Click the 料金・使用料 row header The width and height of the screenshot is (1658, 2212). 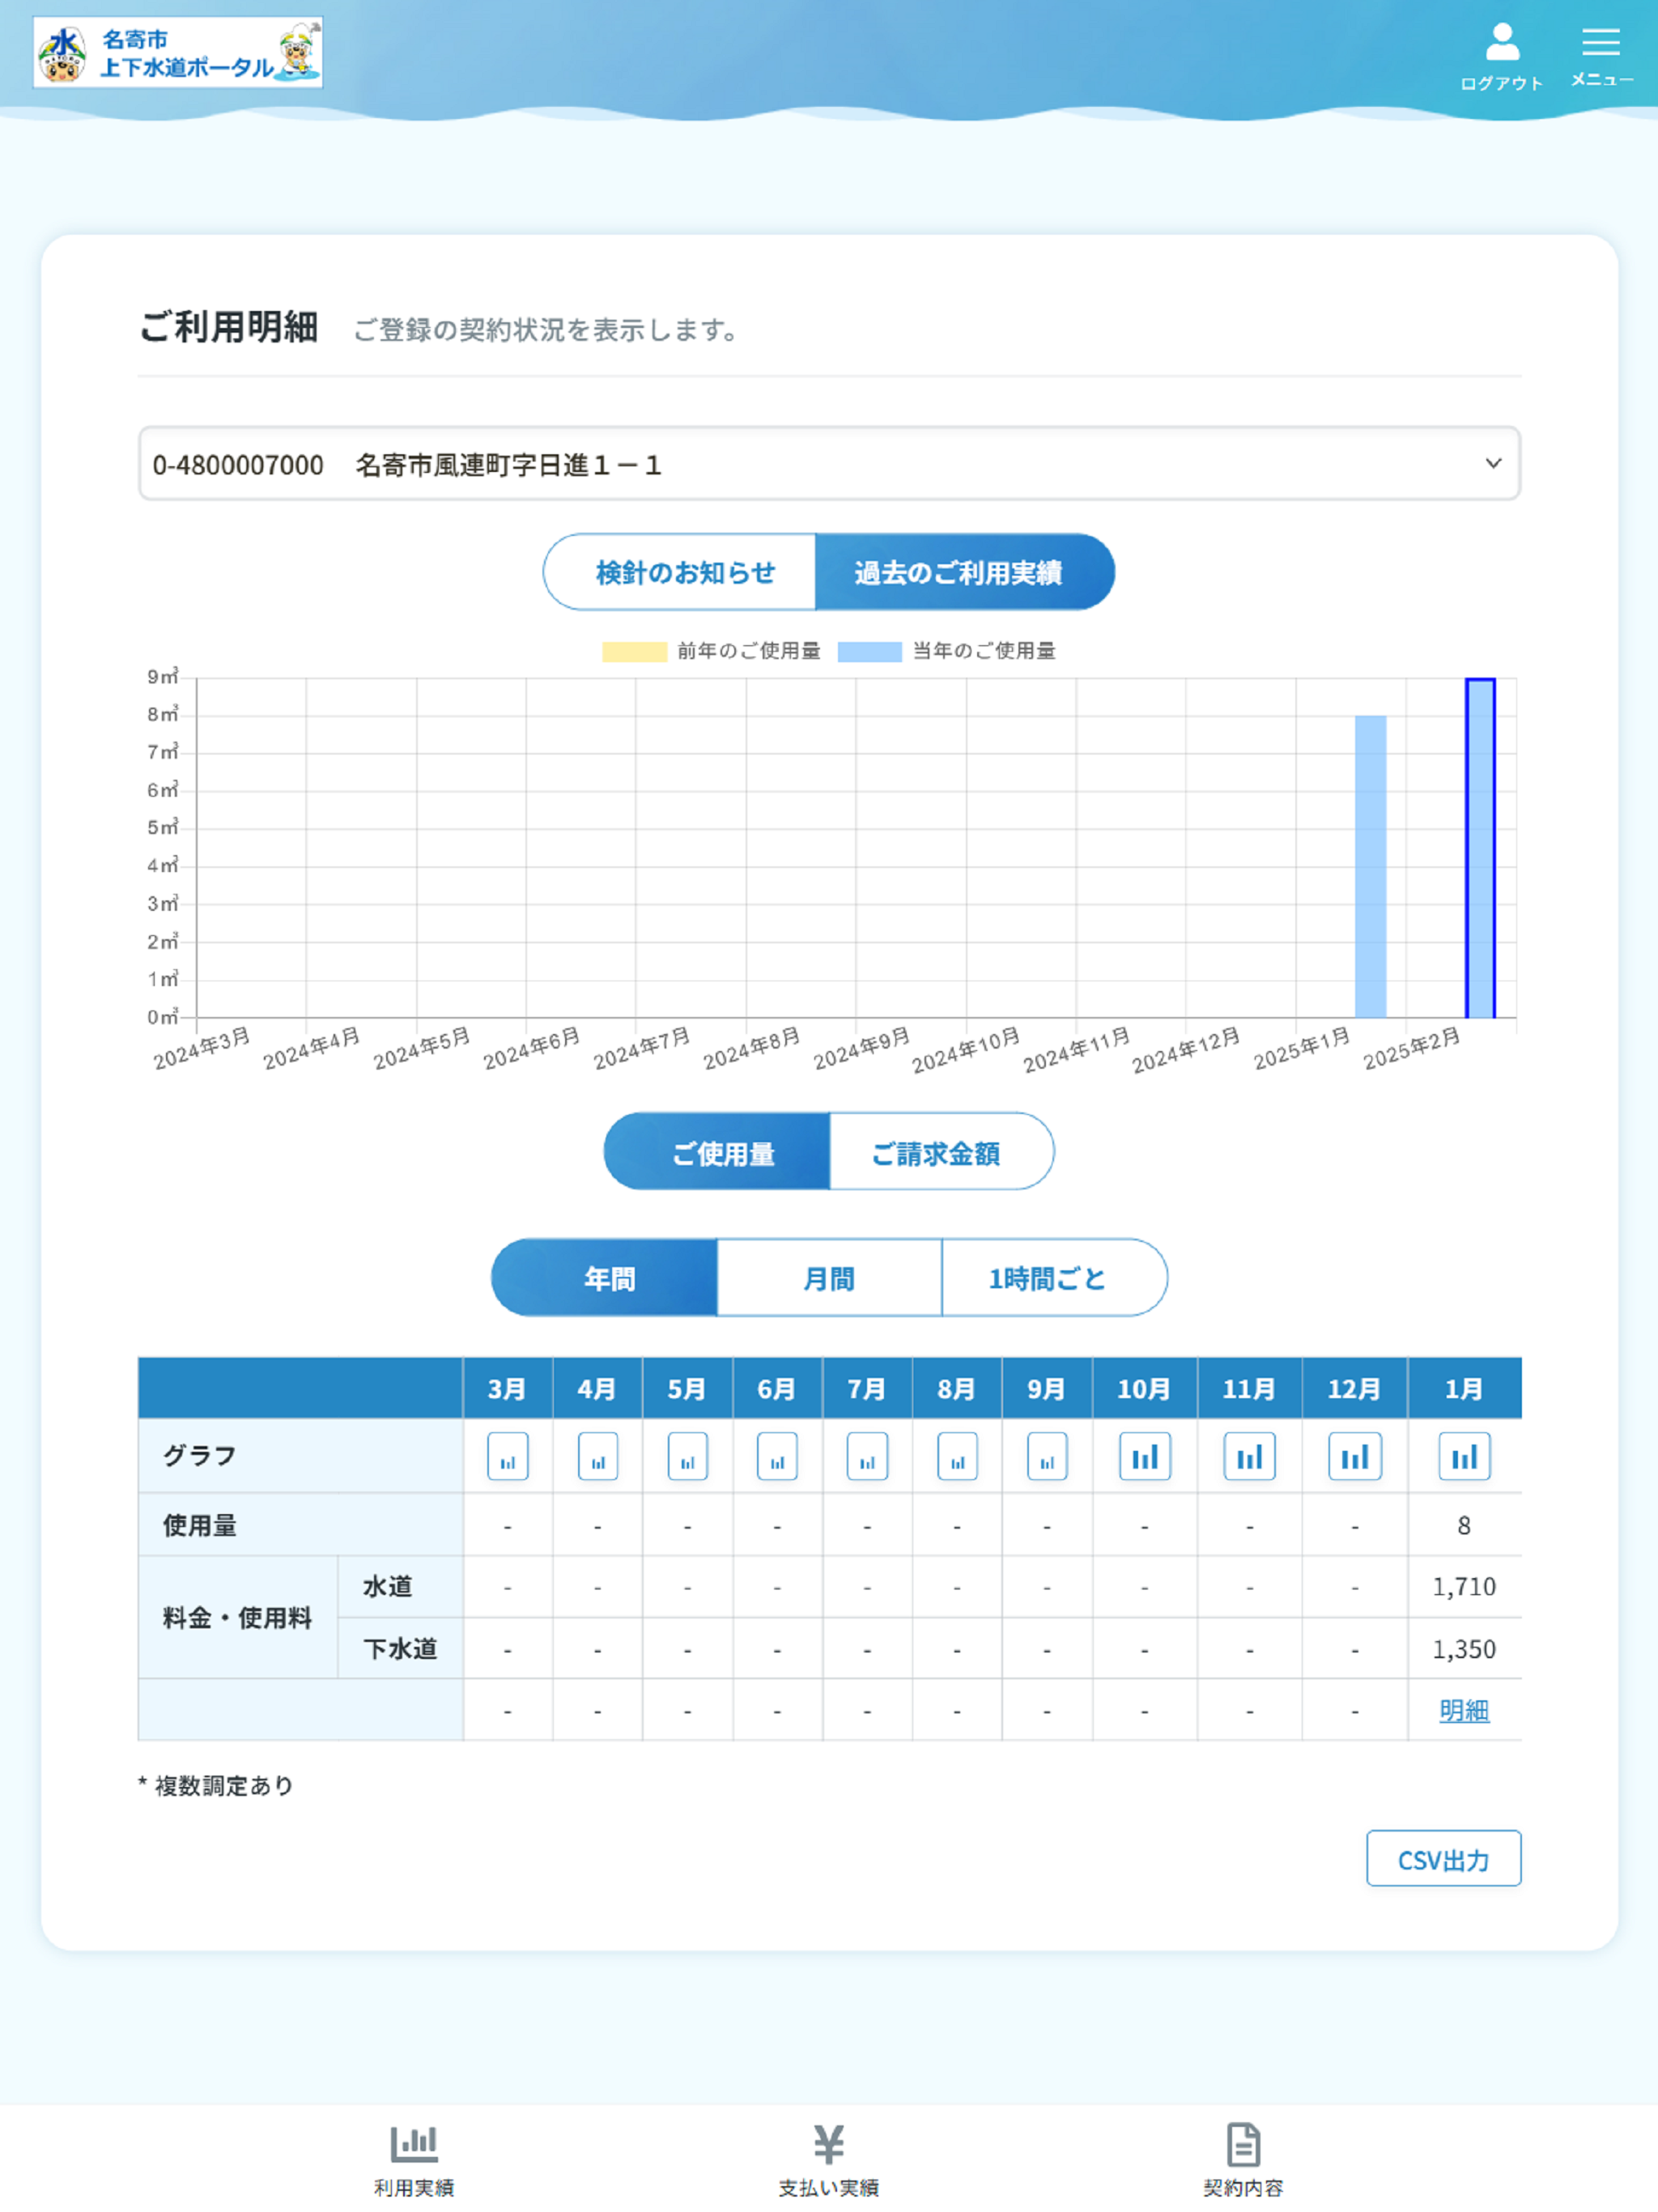[238, 1618]
